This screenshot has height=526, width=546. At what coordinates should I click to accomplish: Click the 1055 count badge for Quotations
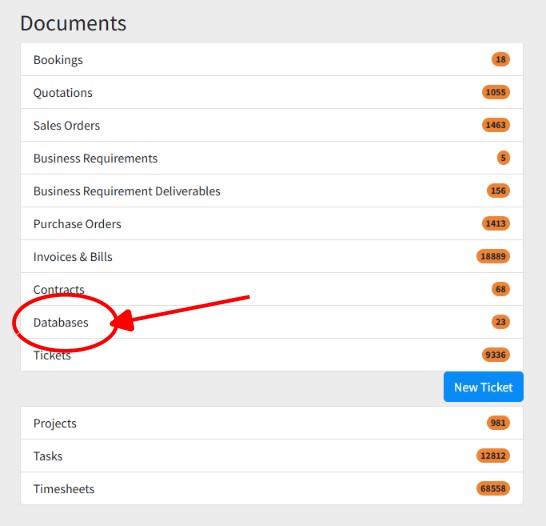point(496,92)
